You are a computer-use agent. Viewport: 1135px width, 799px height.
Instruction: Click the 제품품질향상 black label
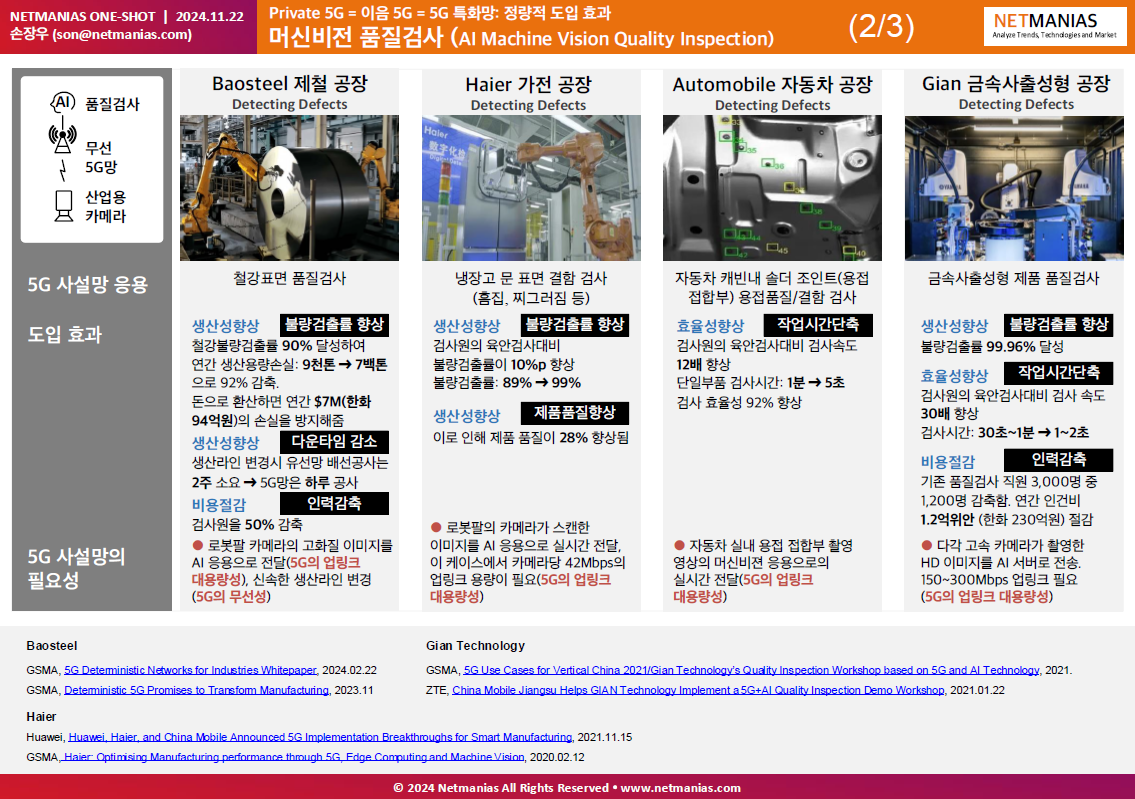click(x=575, y=413)
